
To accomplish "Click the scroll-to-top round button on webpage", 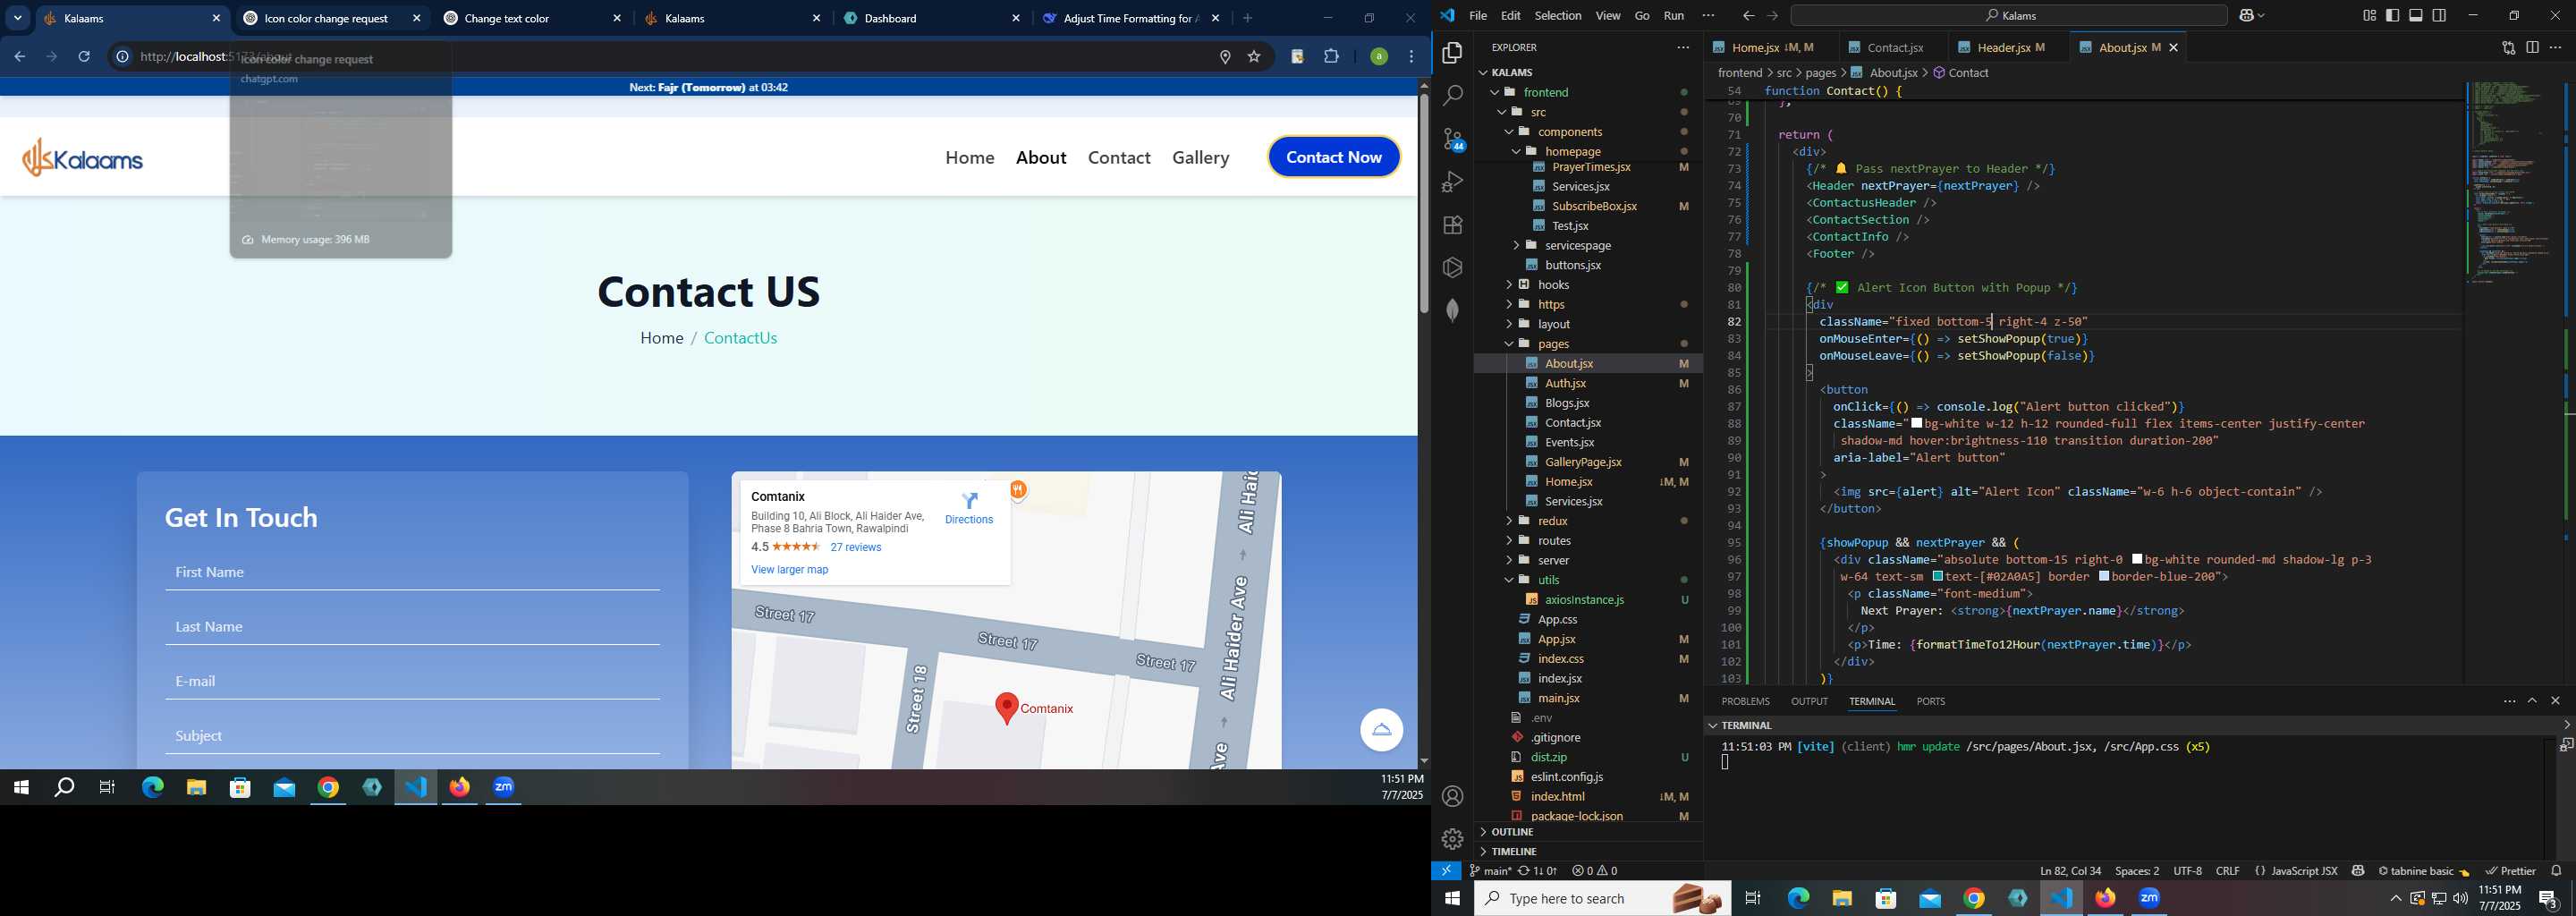I will pyautogui.click(x=1381, y=730).
